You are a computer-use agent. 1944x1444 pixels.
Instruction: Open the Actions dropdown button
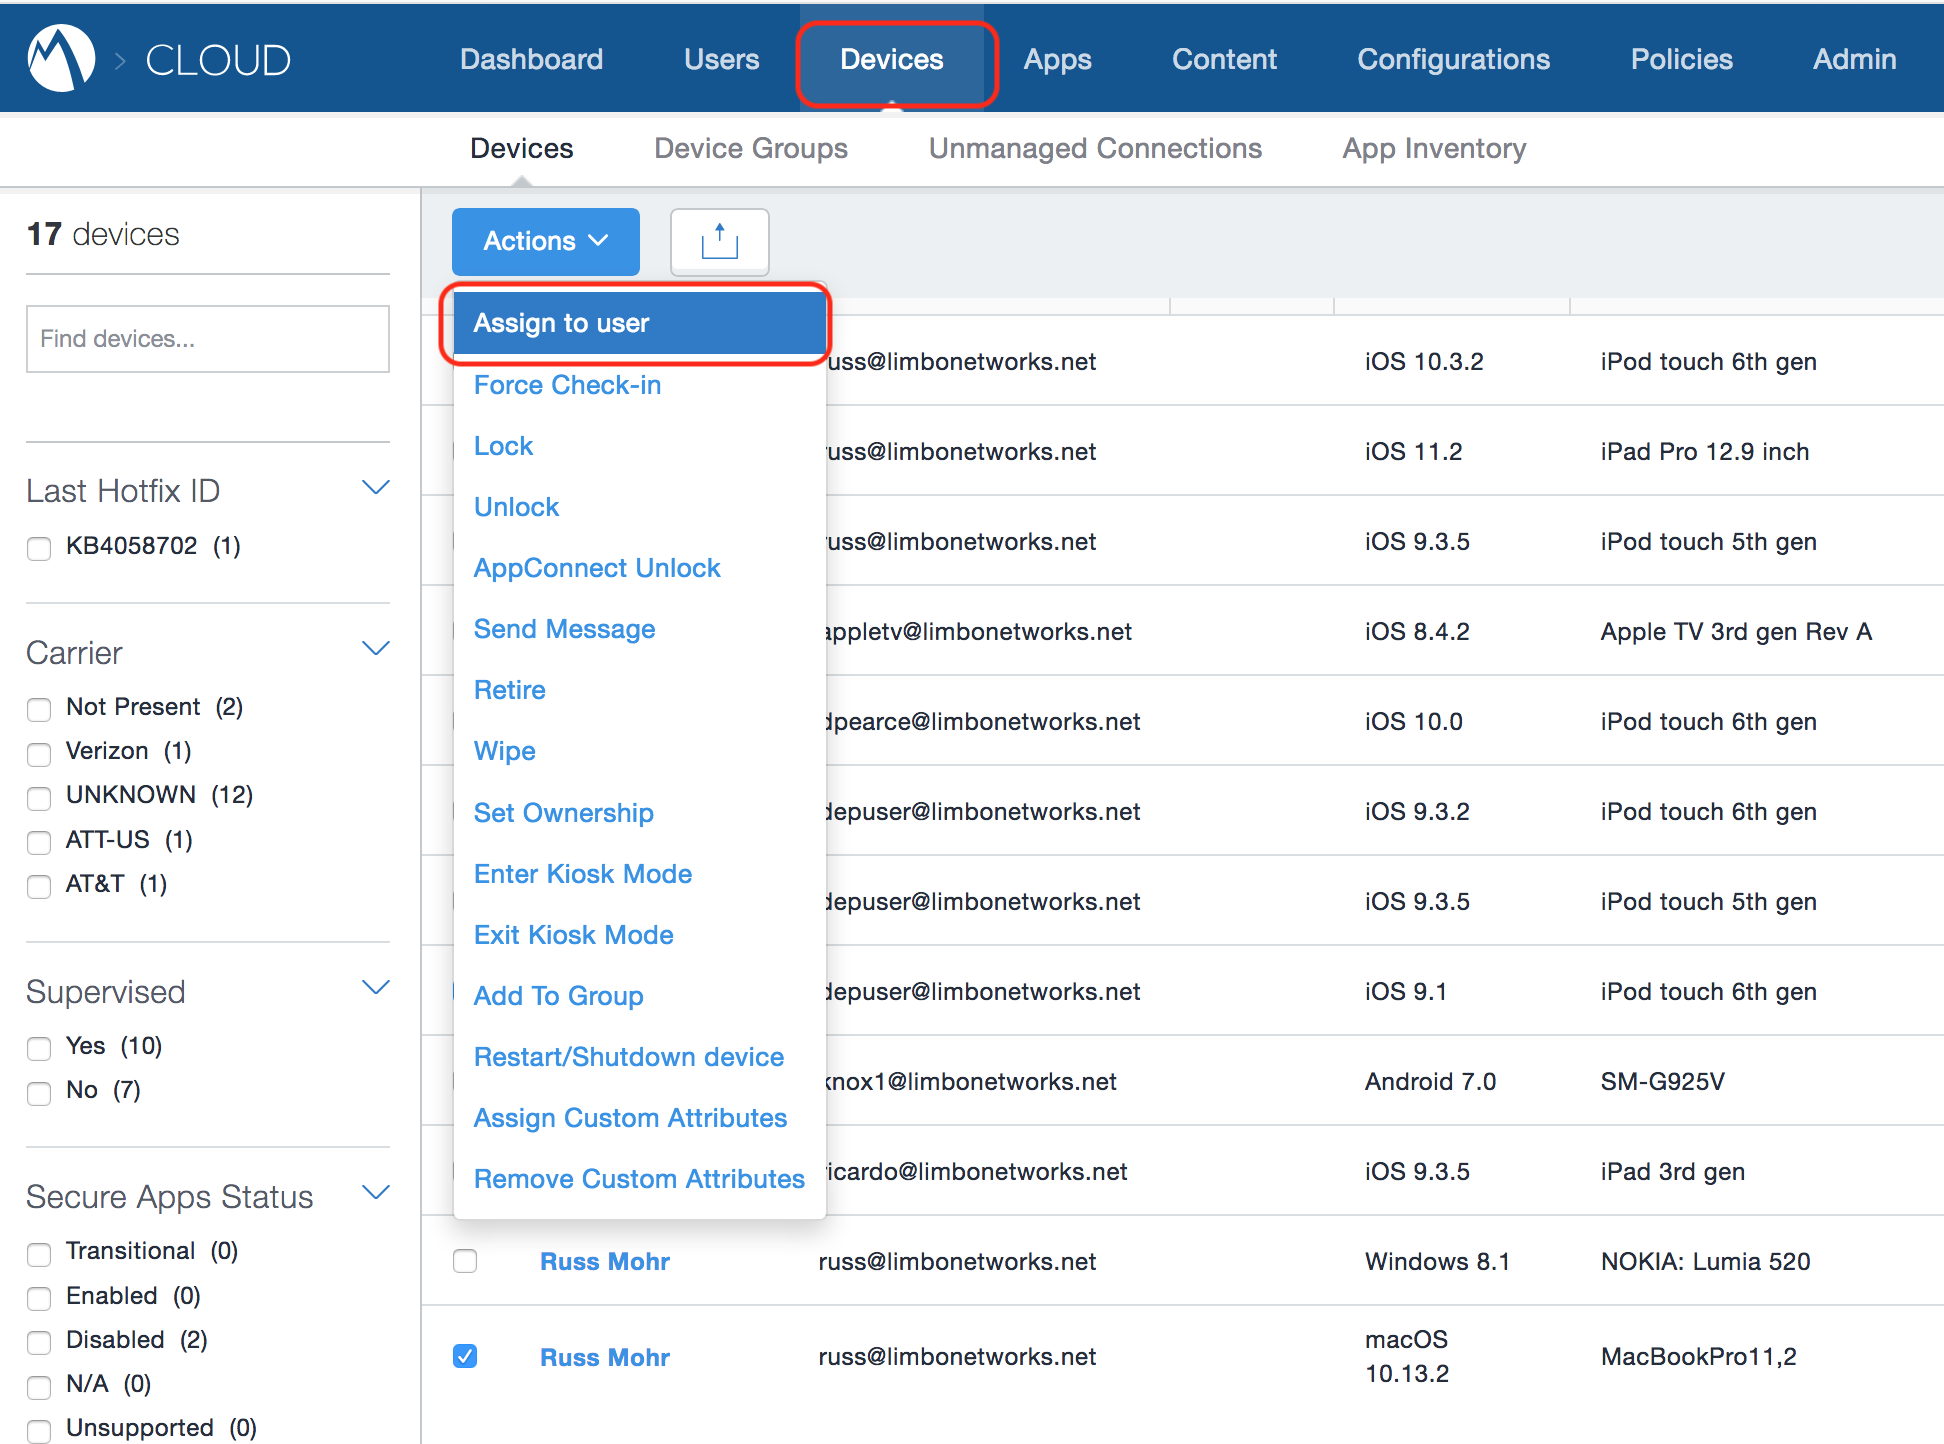click(x=545, y=241)
